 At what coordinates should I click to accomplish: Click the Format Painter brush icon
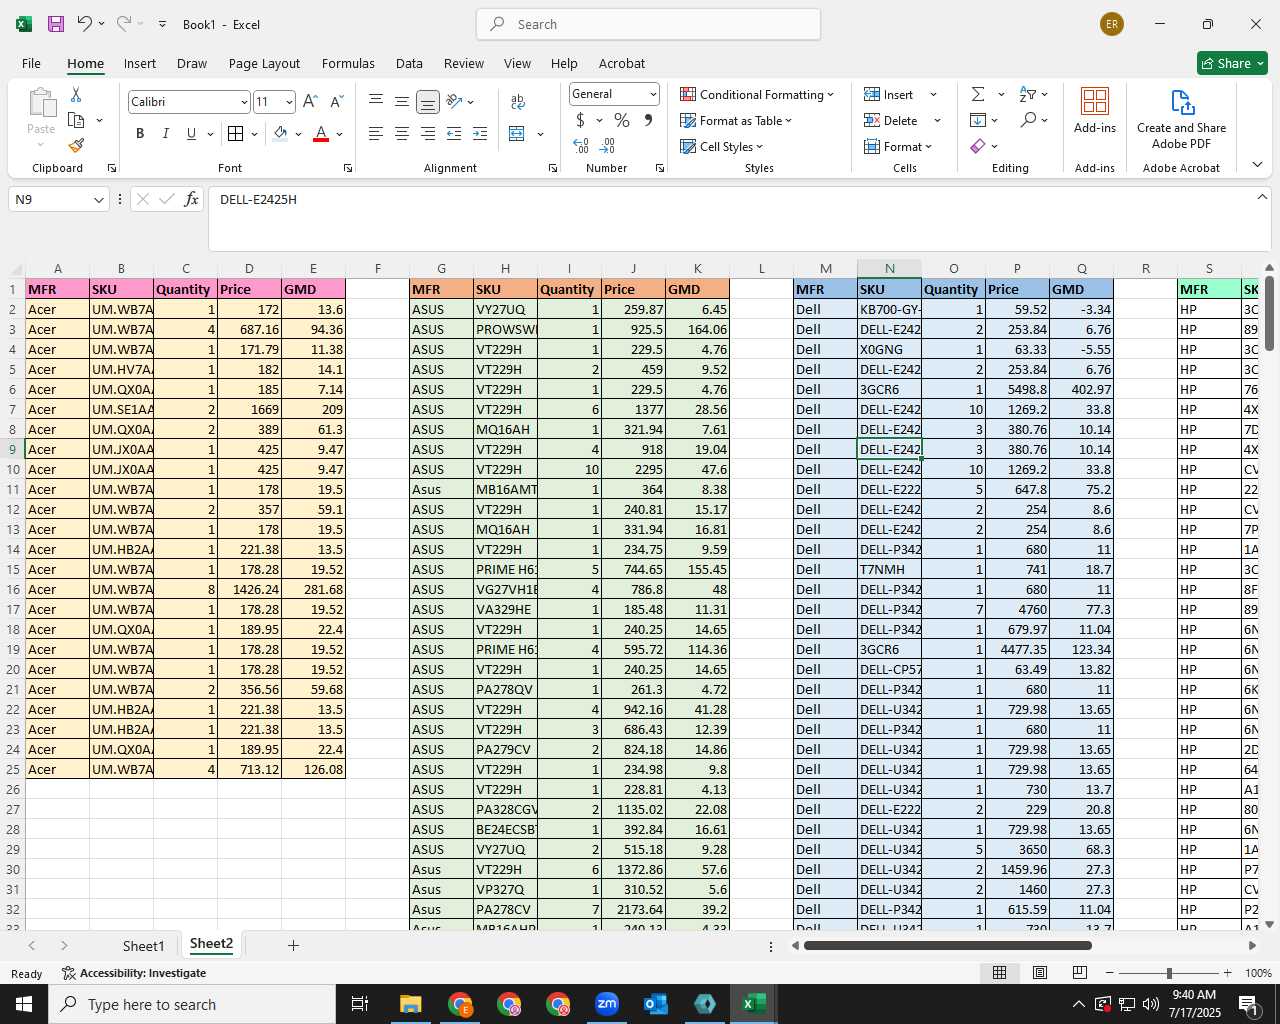pos(76,146)
